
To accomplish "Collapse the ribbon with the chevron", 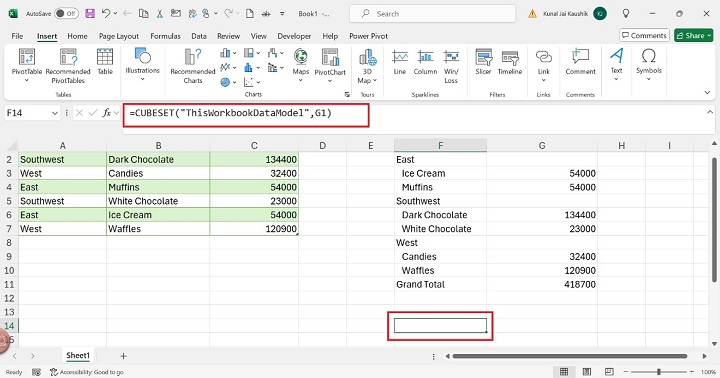I will point(707,93).
